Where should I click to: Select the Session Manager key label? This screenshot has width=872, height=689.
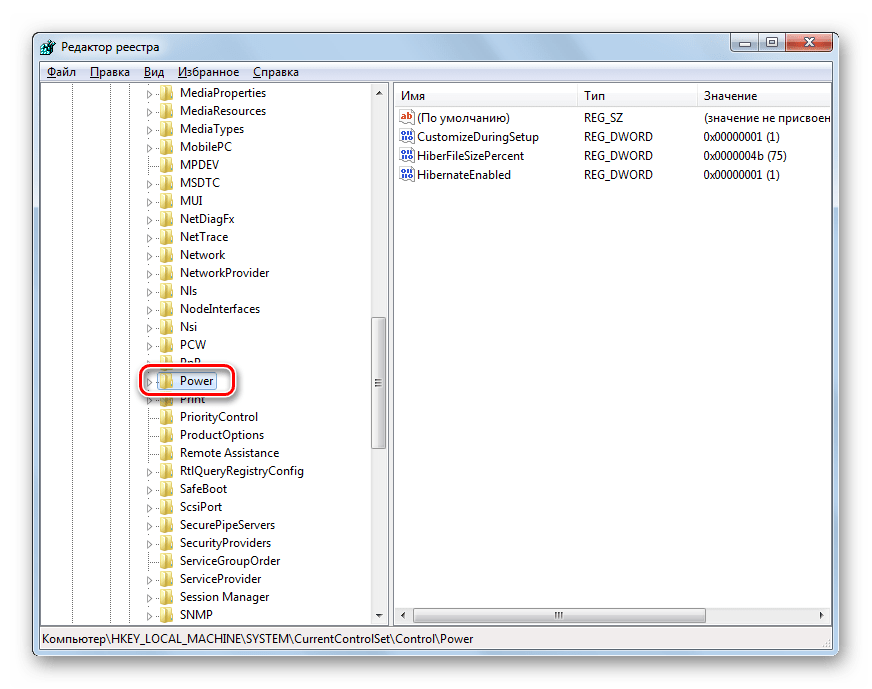225,597
